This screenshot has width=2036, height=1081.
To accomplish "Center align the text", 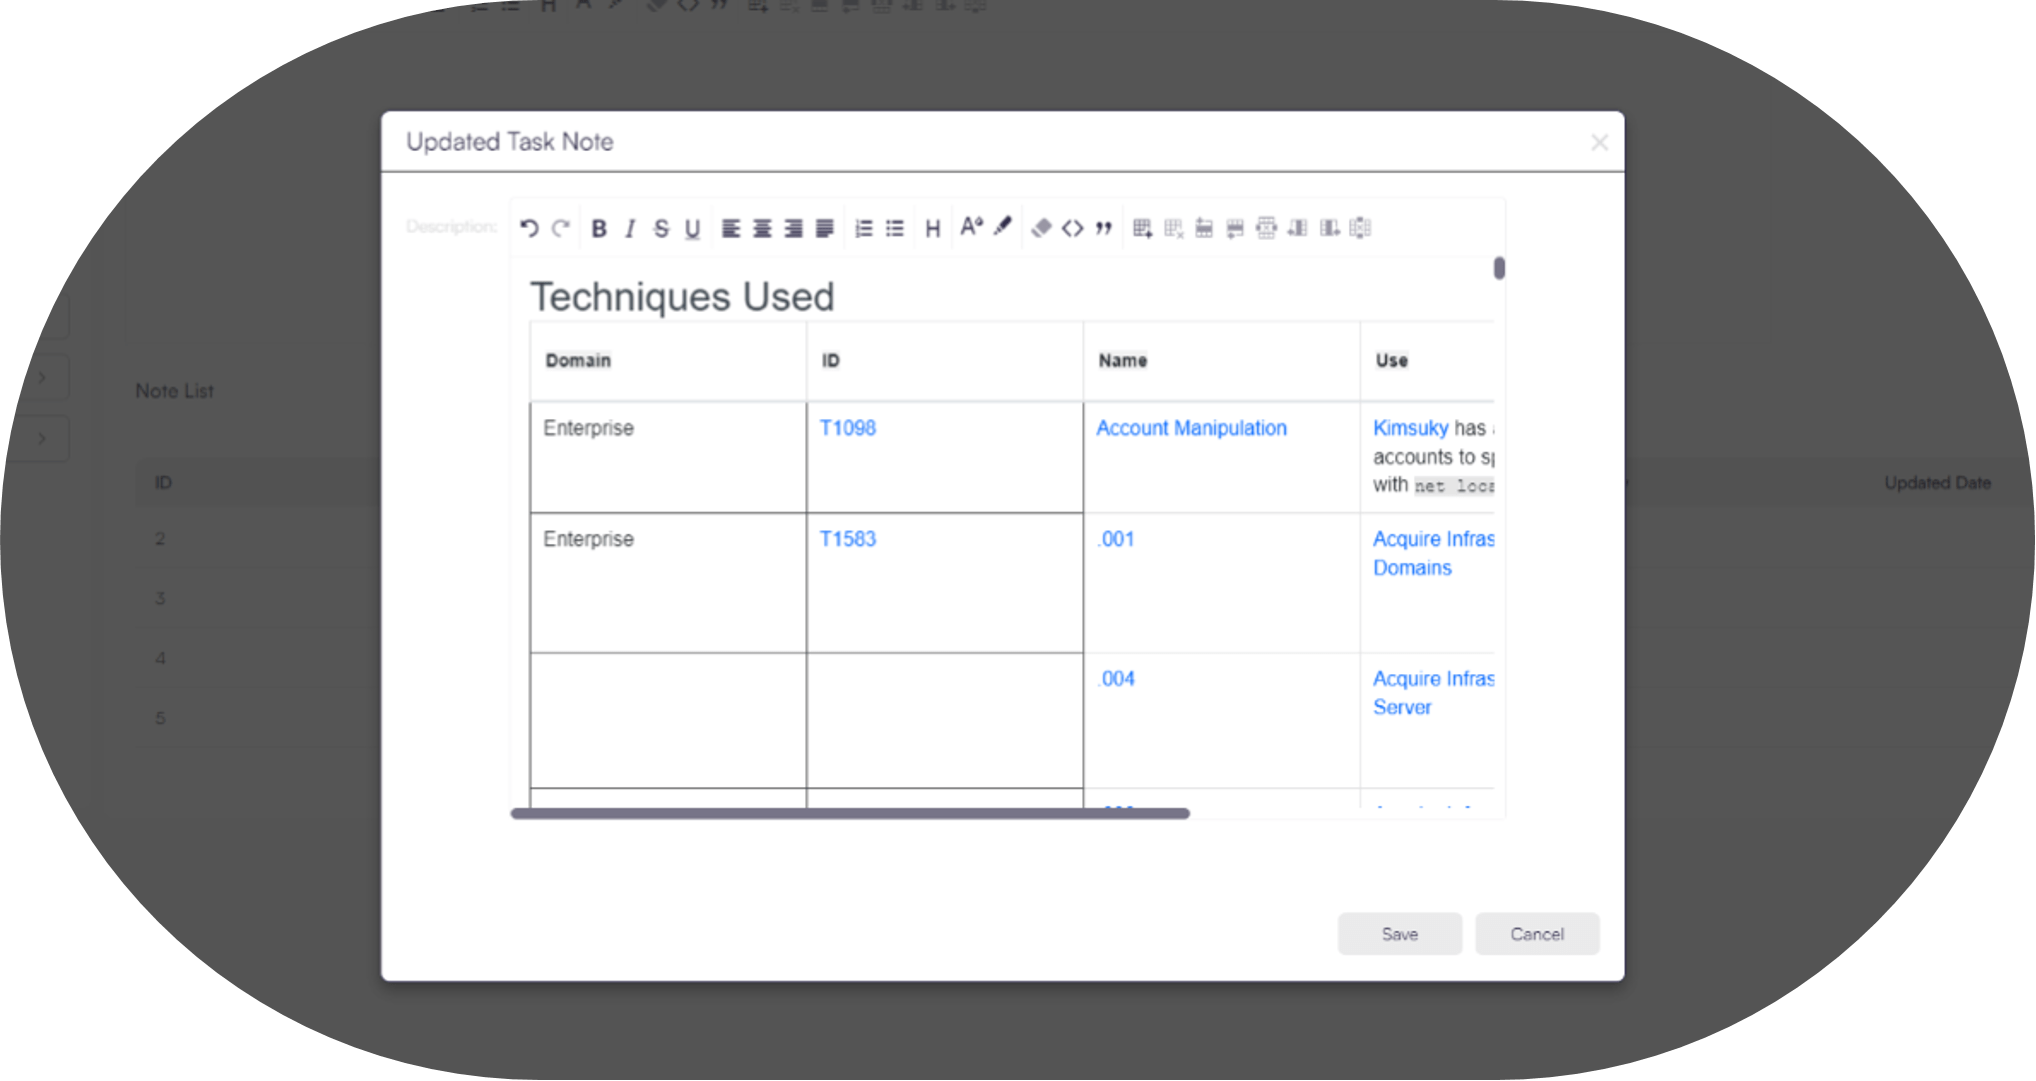I will (762, 228).
